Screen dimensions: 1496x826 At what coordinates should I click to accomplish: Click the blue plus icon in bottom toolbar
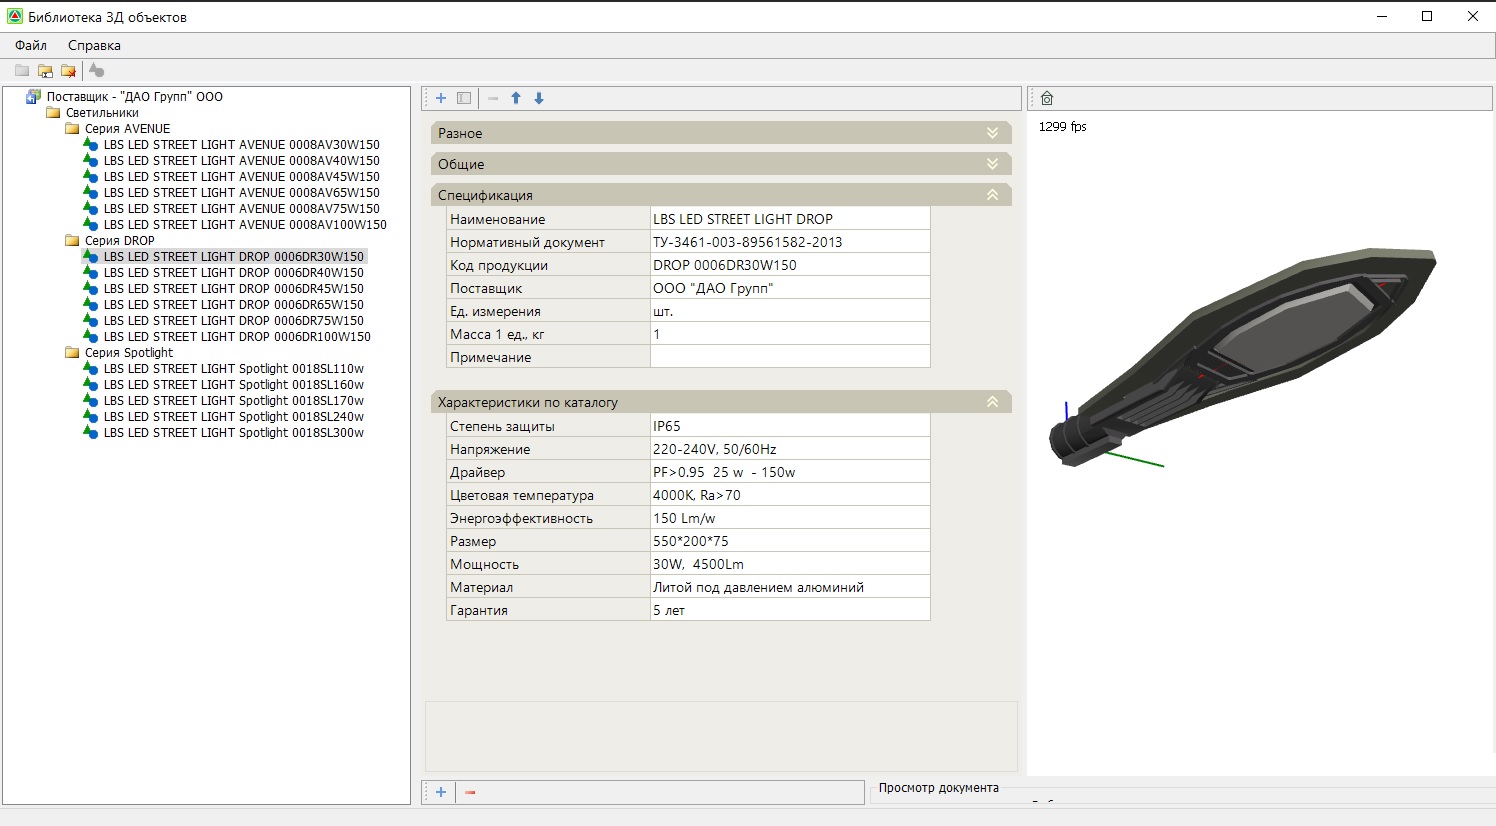coord(441,792)
